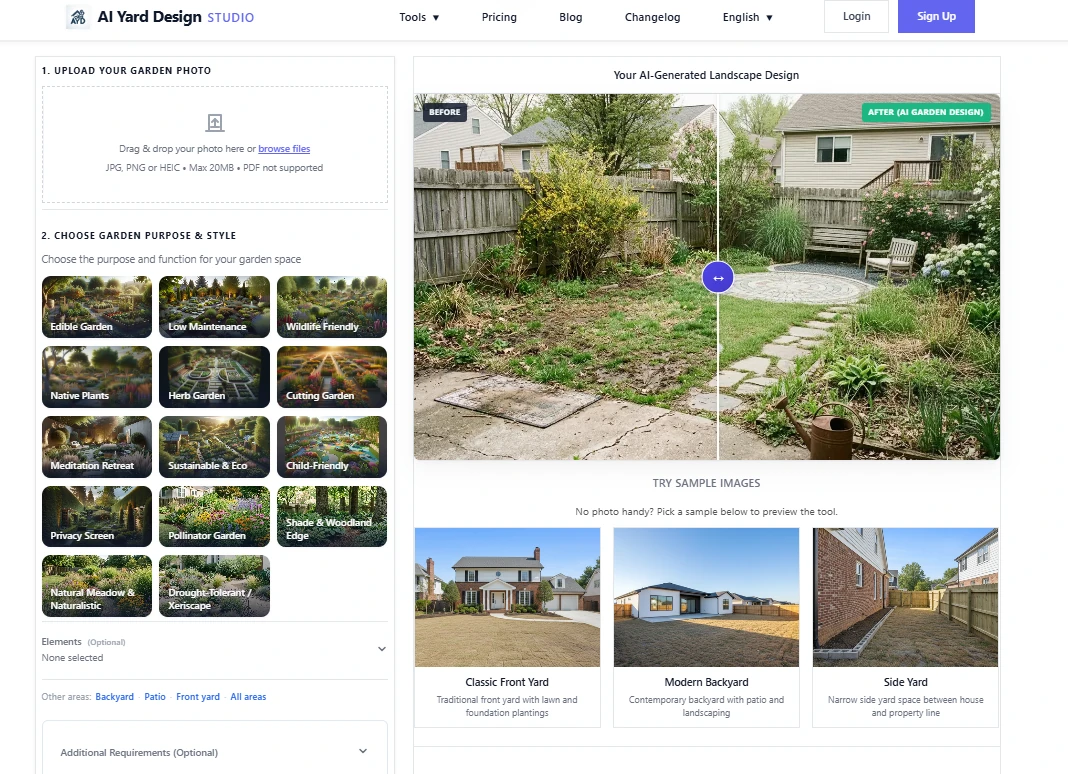Click the upload icon in the drop zone

(x=215, y=123)
